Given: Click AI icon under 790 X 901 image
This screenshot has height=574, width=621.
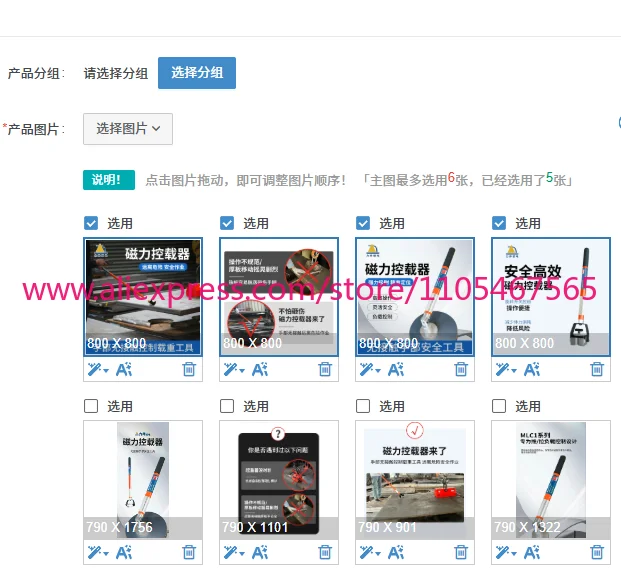Looking at the screenshot, I should point(396,552).
